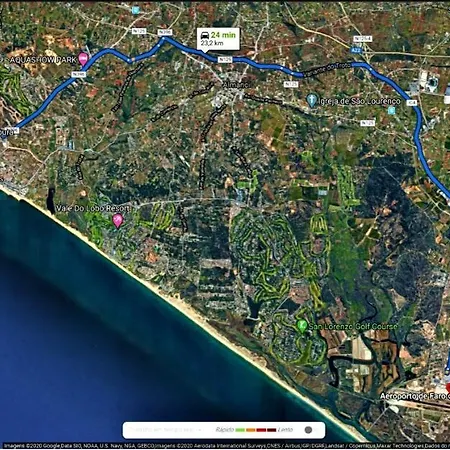450x450 pixels.
Task: Click the Almancil town label
Action: tap(236, 85)
